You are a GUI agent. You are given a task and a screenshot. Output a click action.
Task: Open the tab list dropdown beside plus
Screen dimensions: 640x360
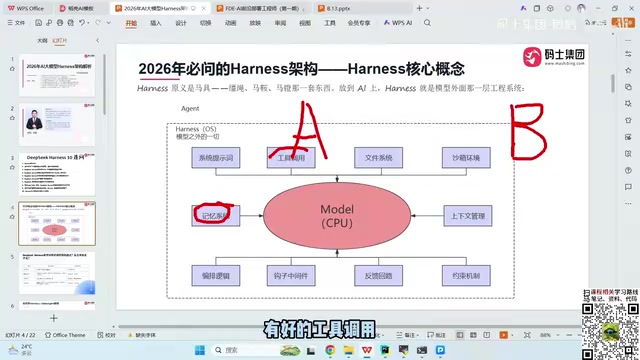[428, 8]
